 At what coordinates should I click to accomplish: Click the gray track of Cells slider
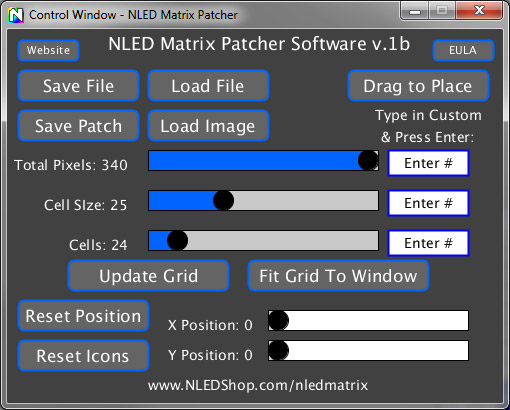283,240
